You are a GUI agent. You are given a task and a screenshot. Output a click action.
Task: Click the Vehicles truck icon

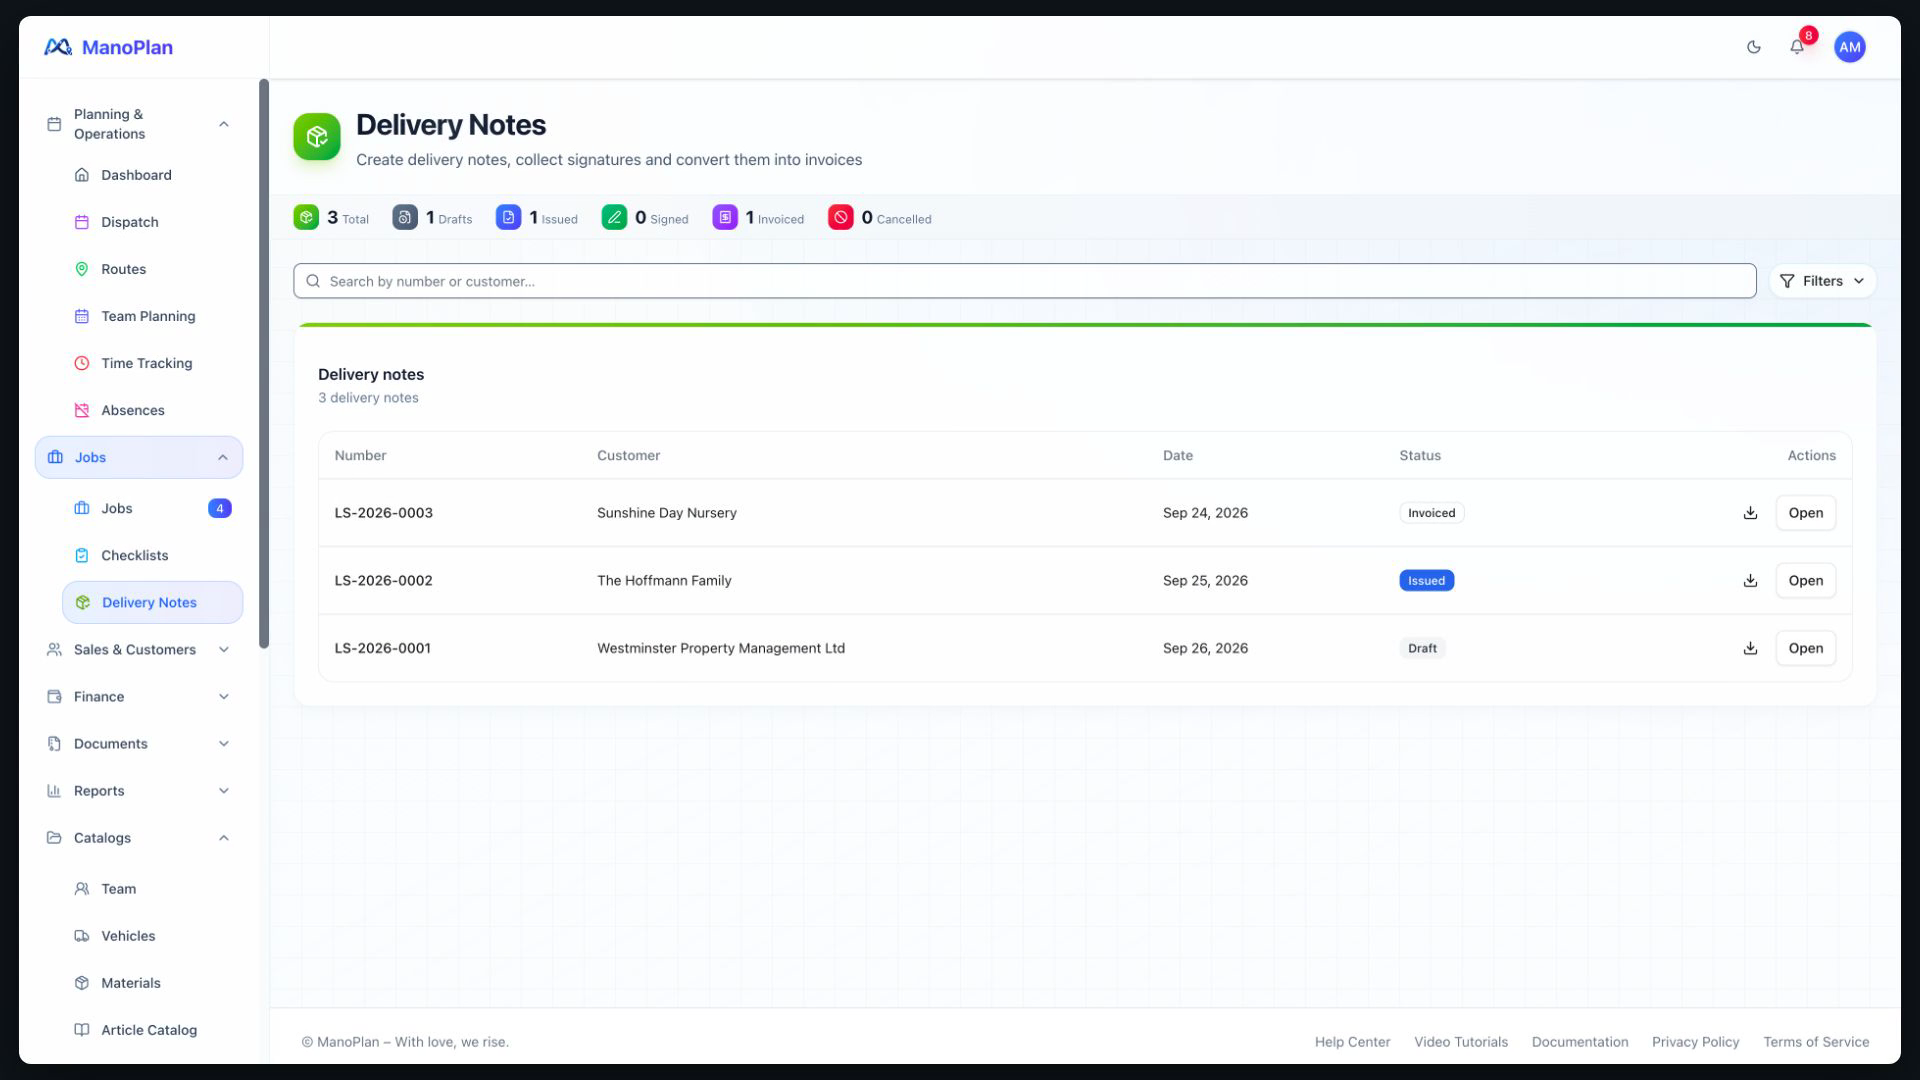(x=82, y=936)
